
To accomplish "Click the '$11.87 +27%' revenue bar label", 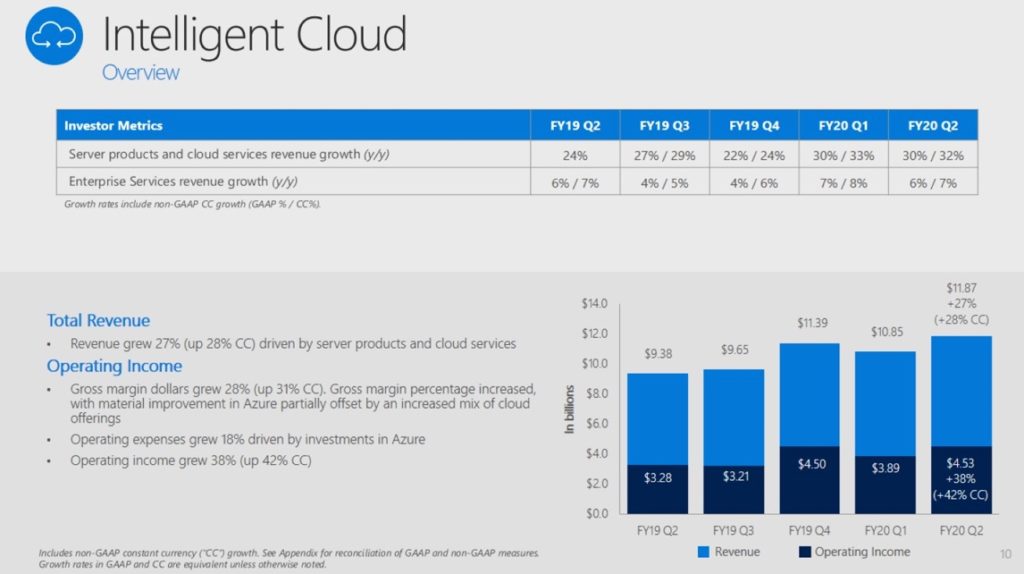I will tap(961, 304).
